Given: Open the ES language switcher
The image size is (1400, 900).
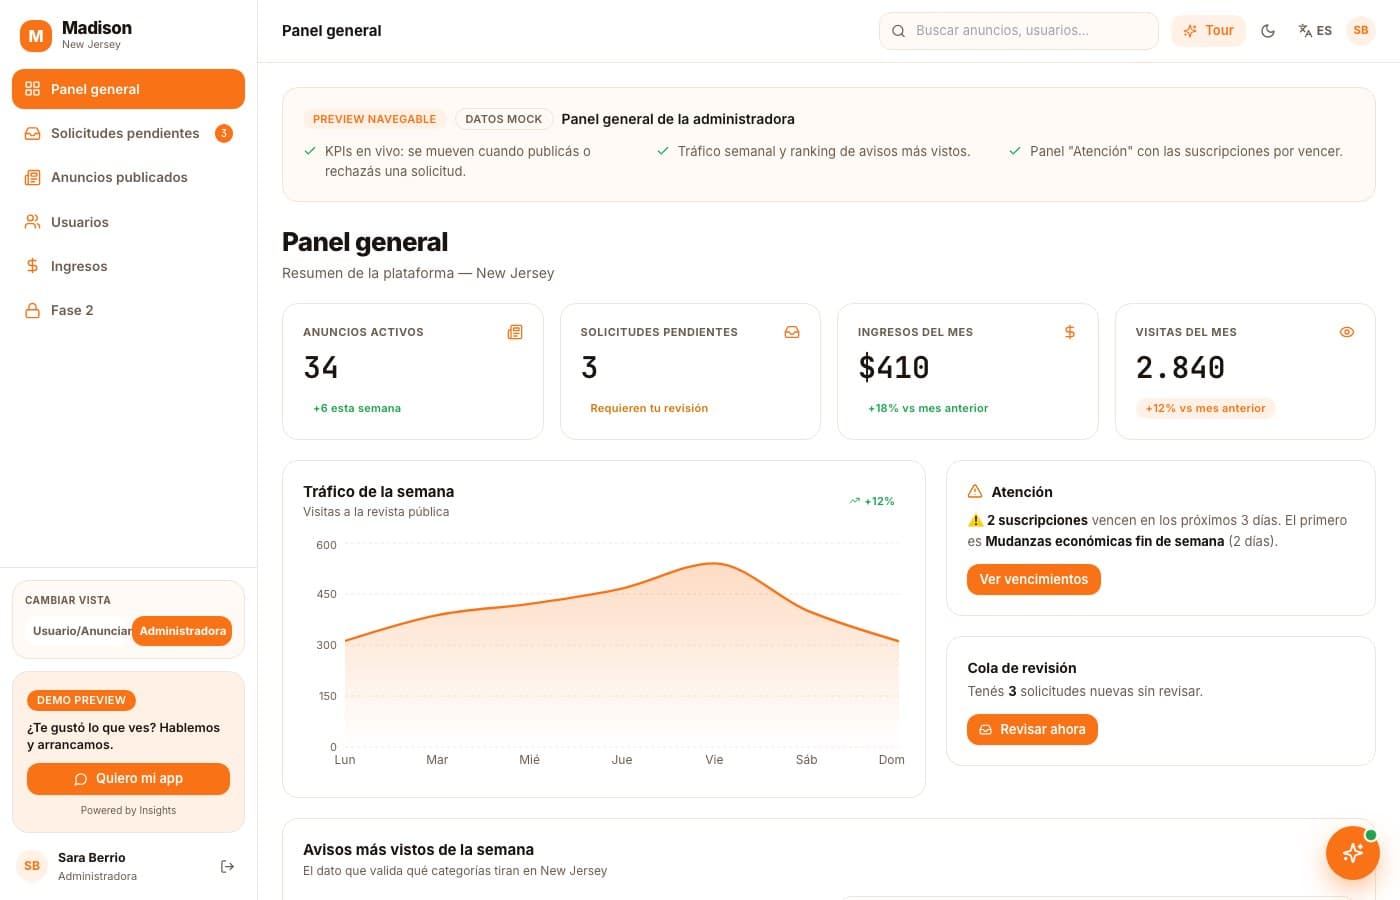Looking at the screenshot, I should click(x=1315, y=31).
